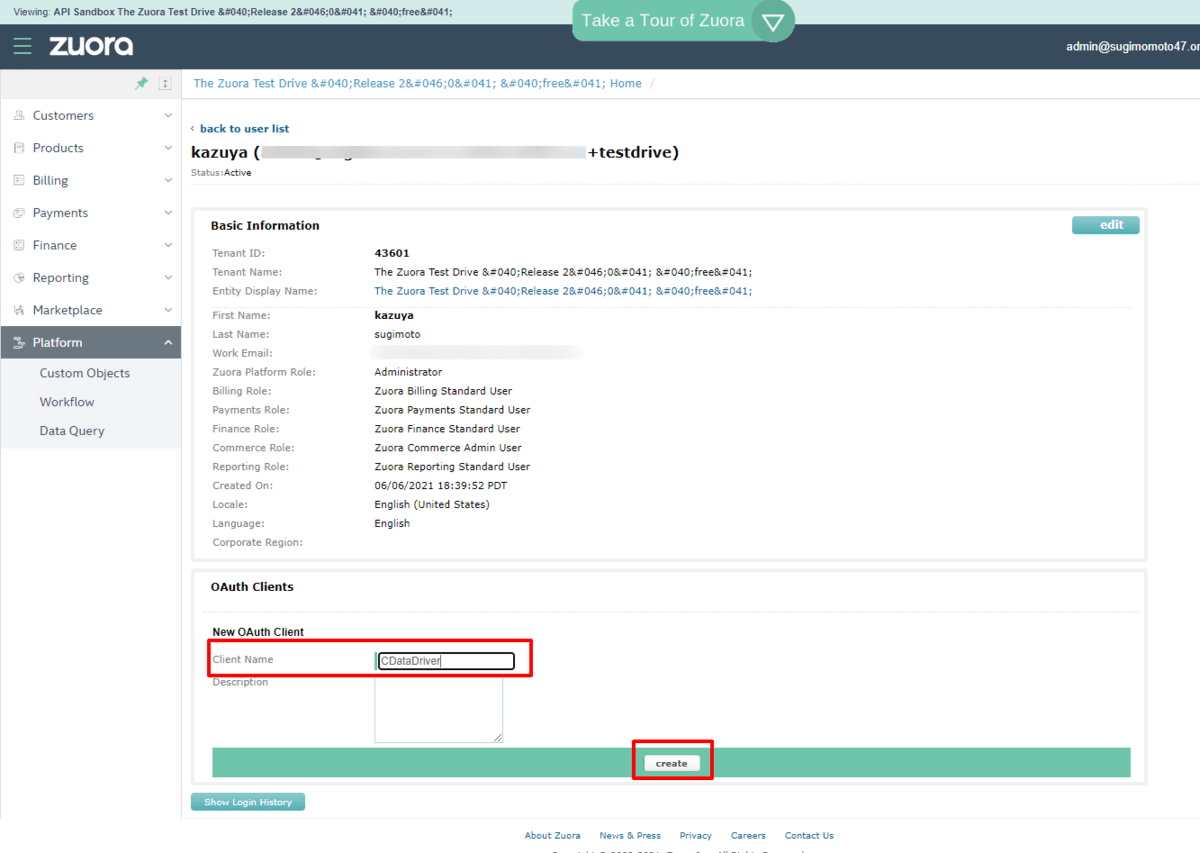
Task: Click the admin account email in header
Action: tap(1133, 46)
